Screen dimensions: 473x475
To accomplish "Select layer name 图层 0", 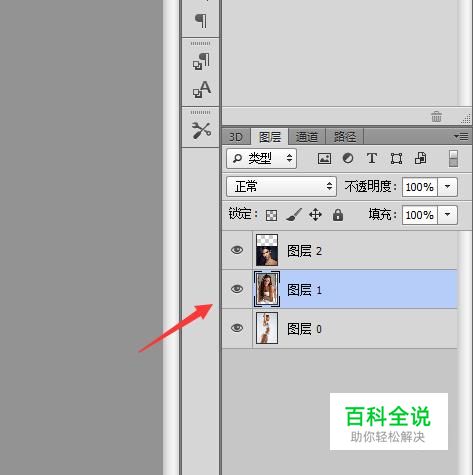I will 304,329.
